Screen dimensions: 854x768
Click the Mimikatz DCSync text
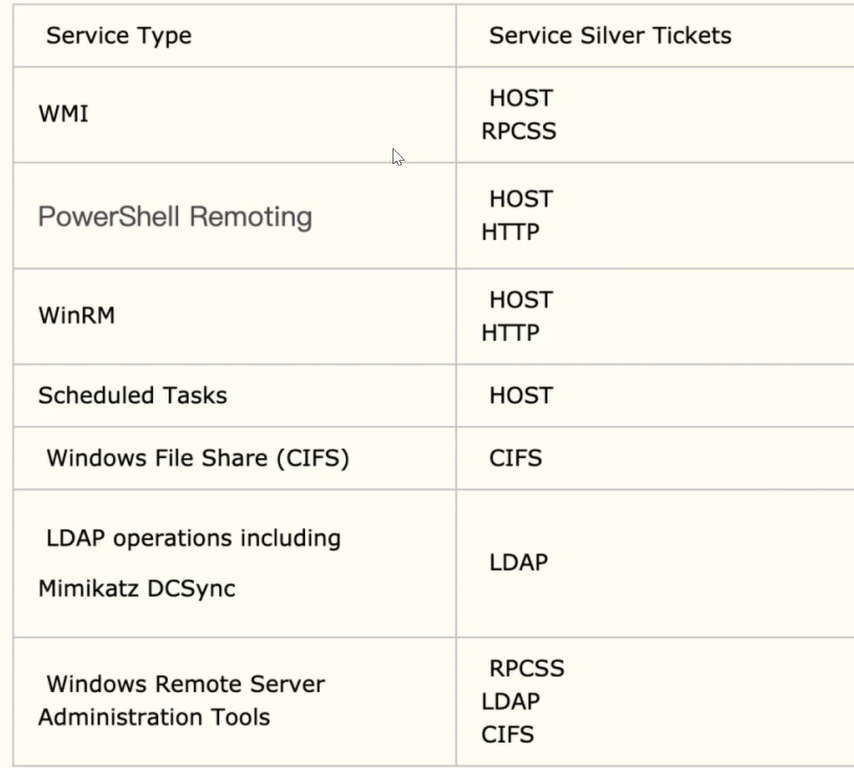[x=136, y=588]
